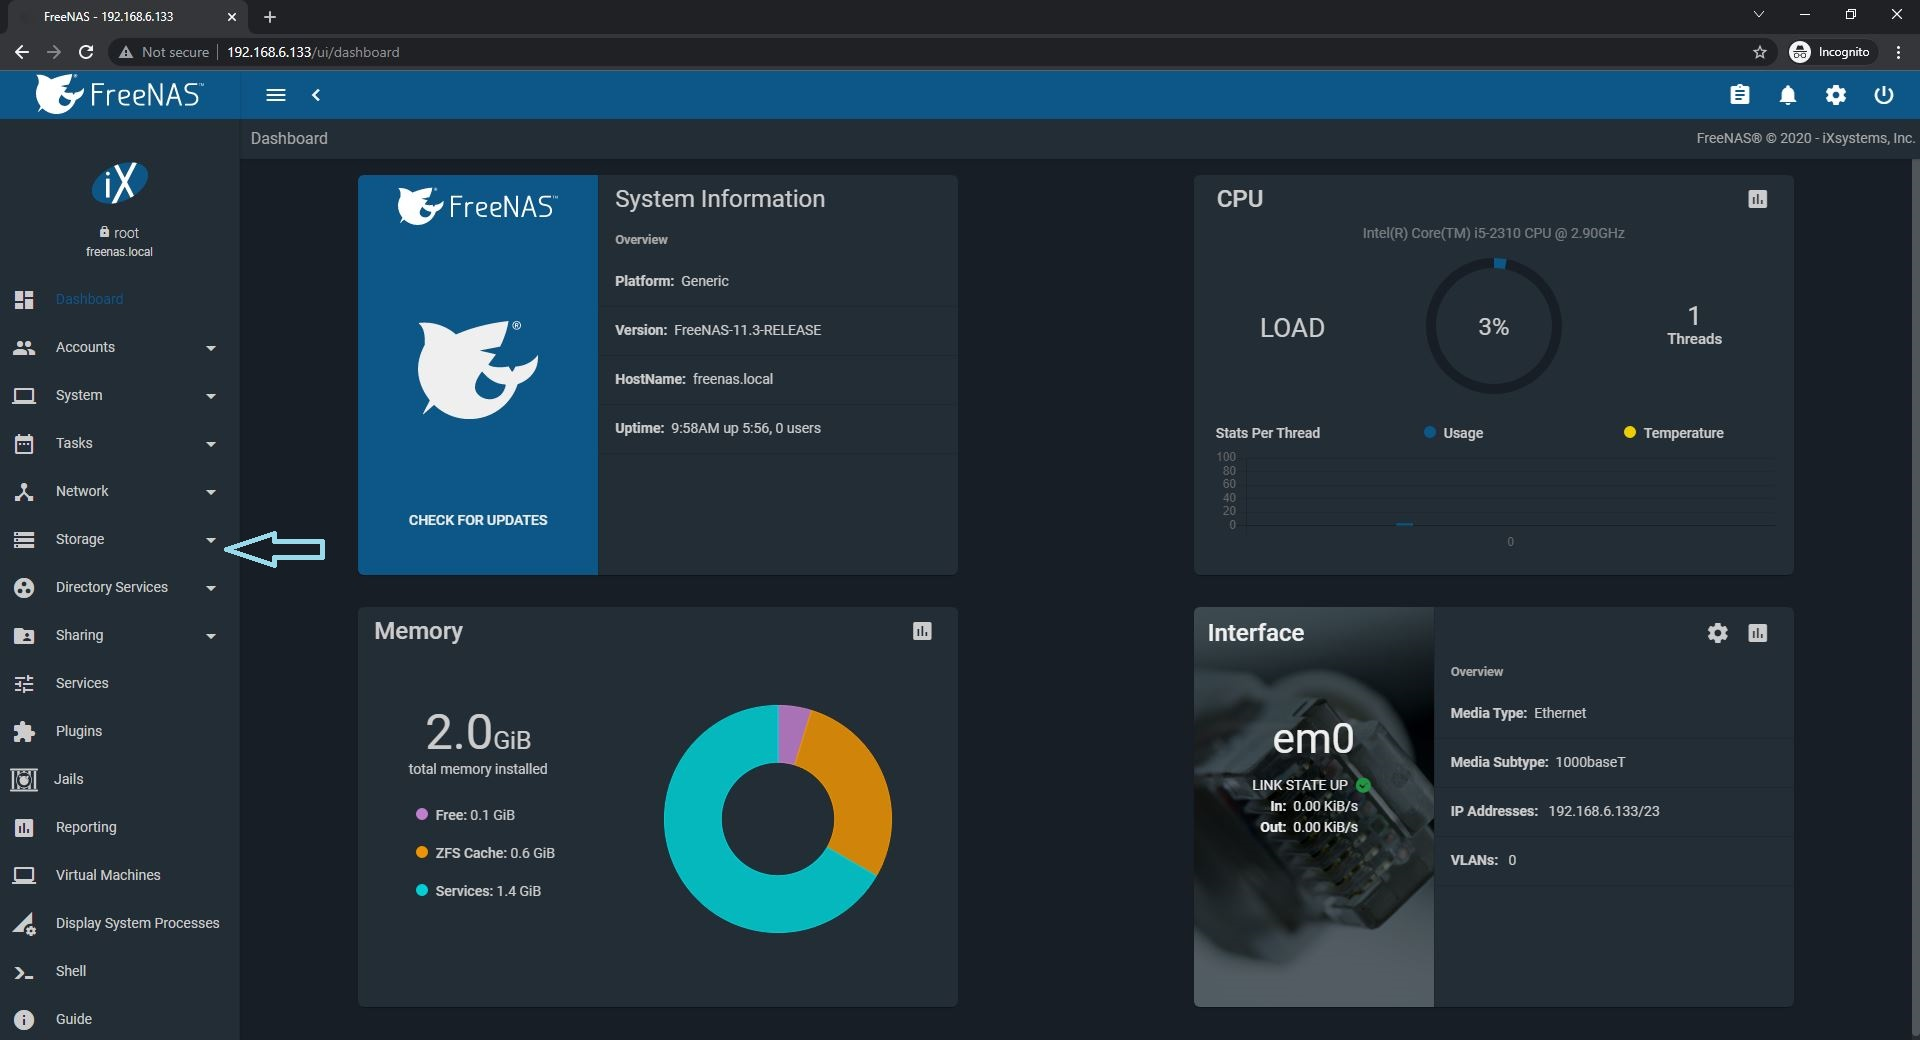Open the hamburger menu toggle

(x=276, y=95)
